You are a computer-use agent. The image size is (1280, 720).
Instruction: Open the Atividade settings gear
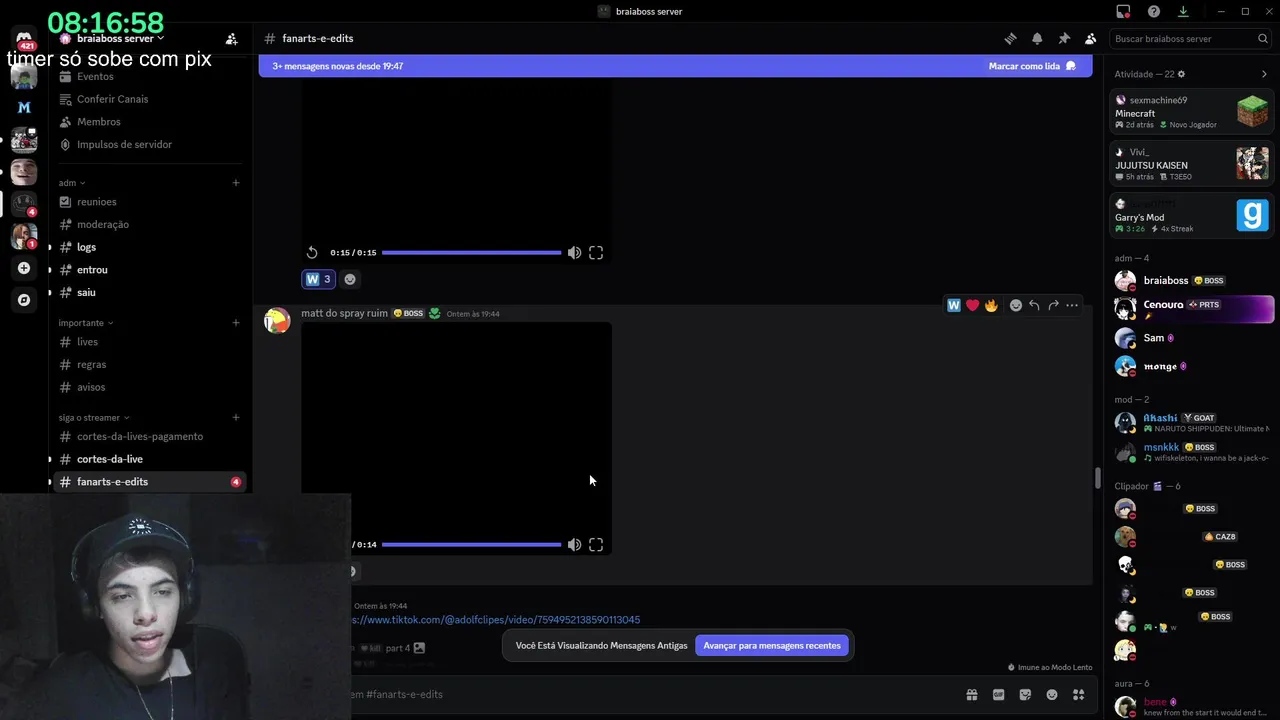pos(1181,74)
